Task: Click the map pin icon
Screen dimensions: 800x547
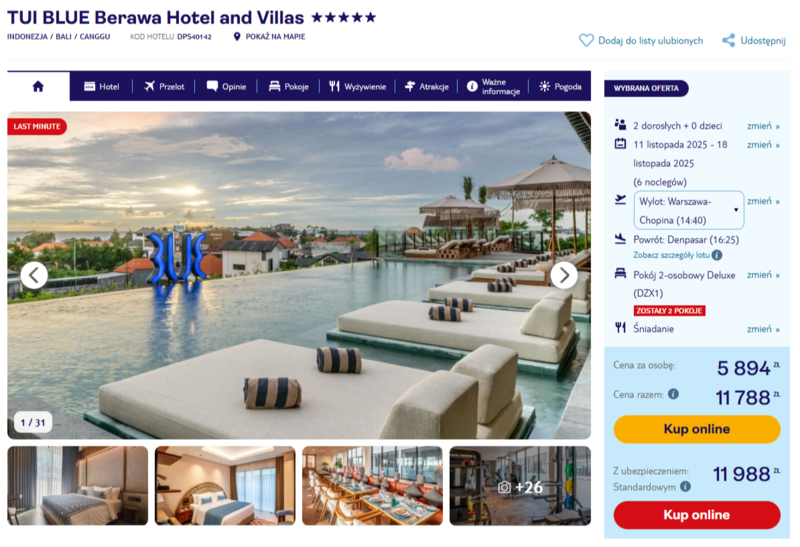Action: pos(237,37)
